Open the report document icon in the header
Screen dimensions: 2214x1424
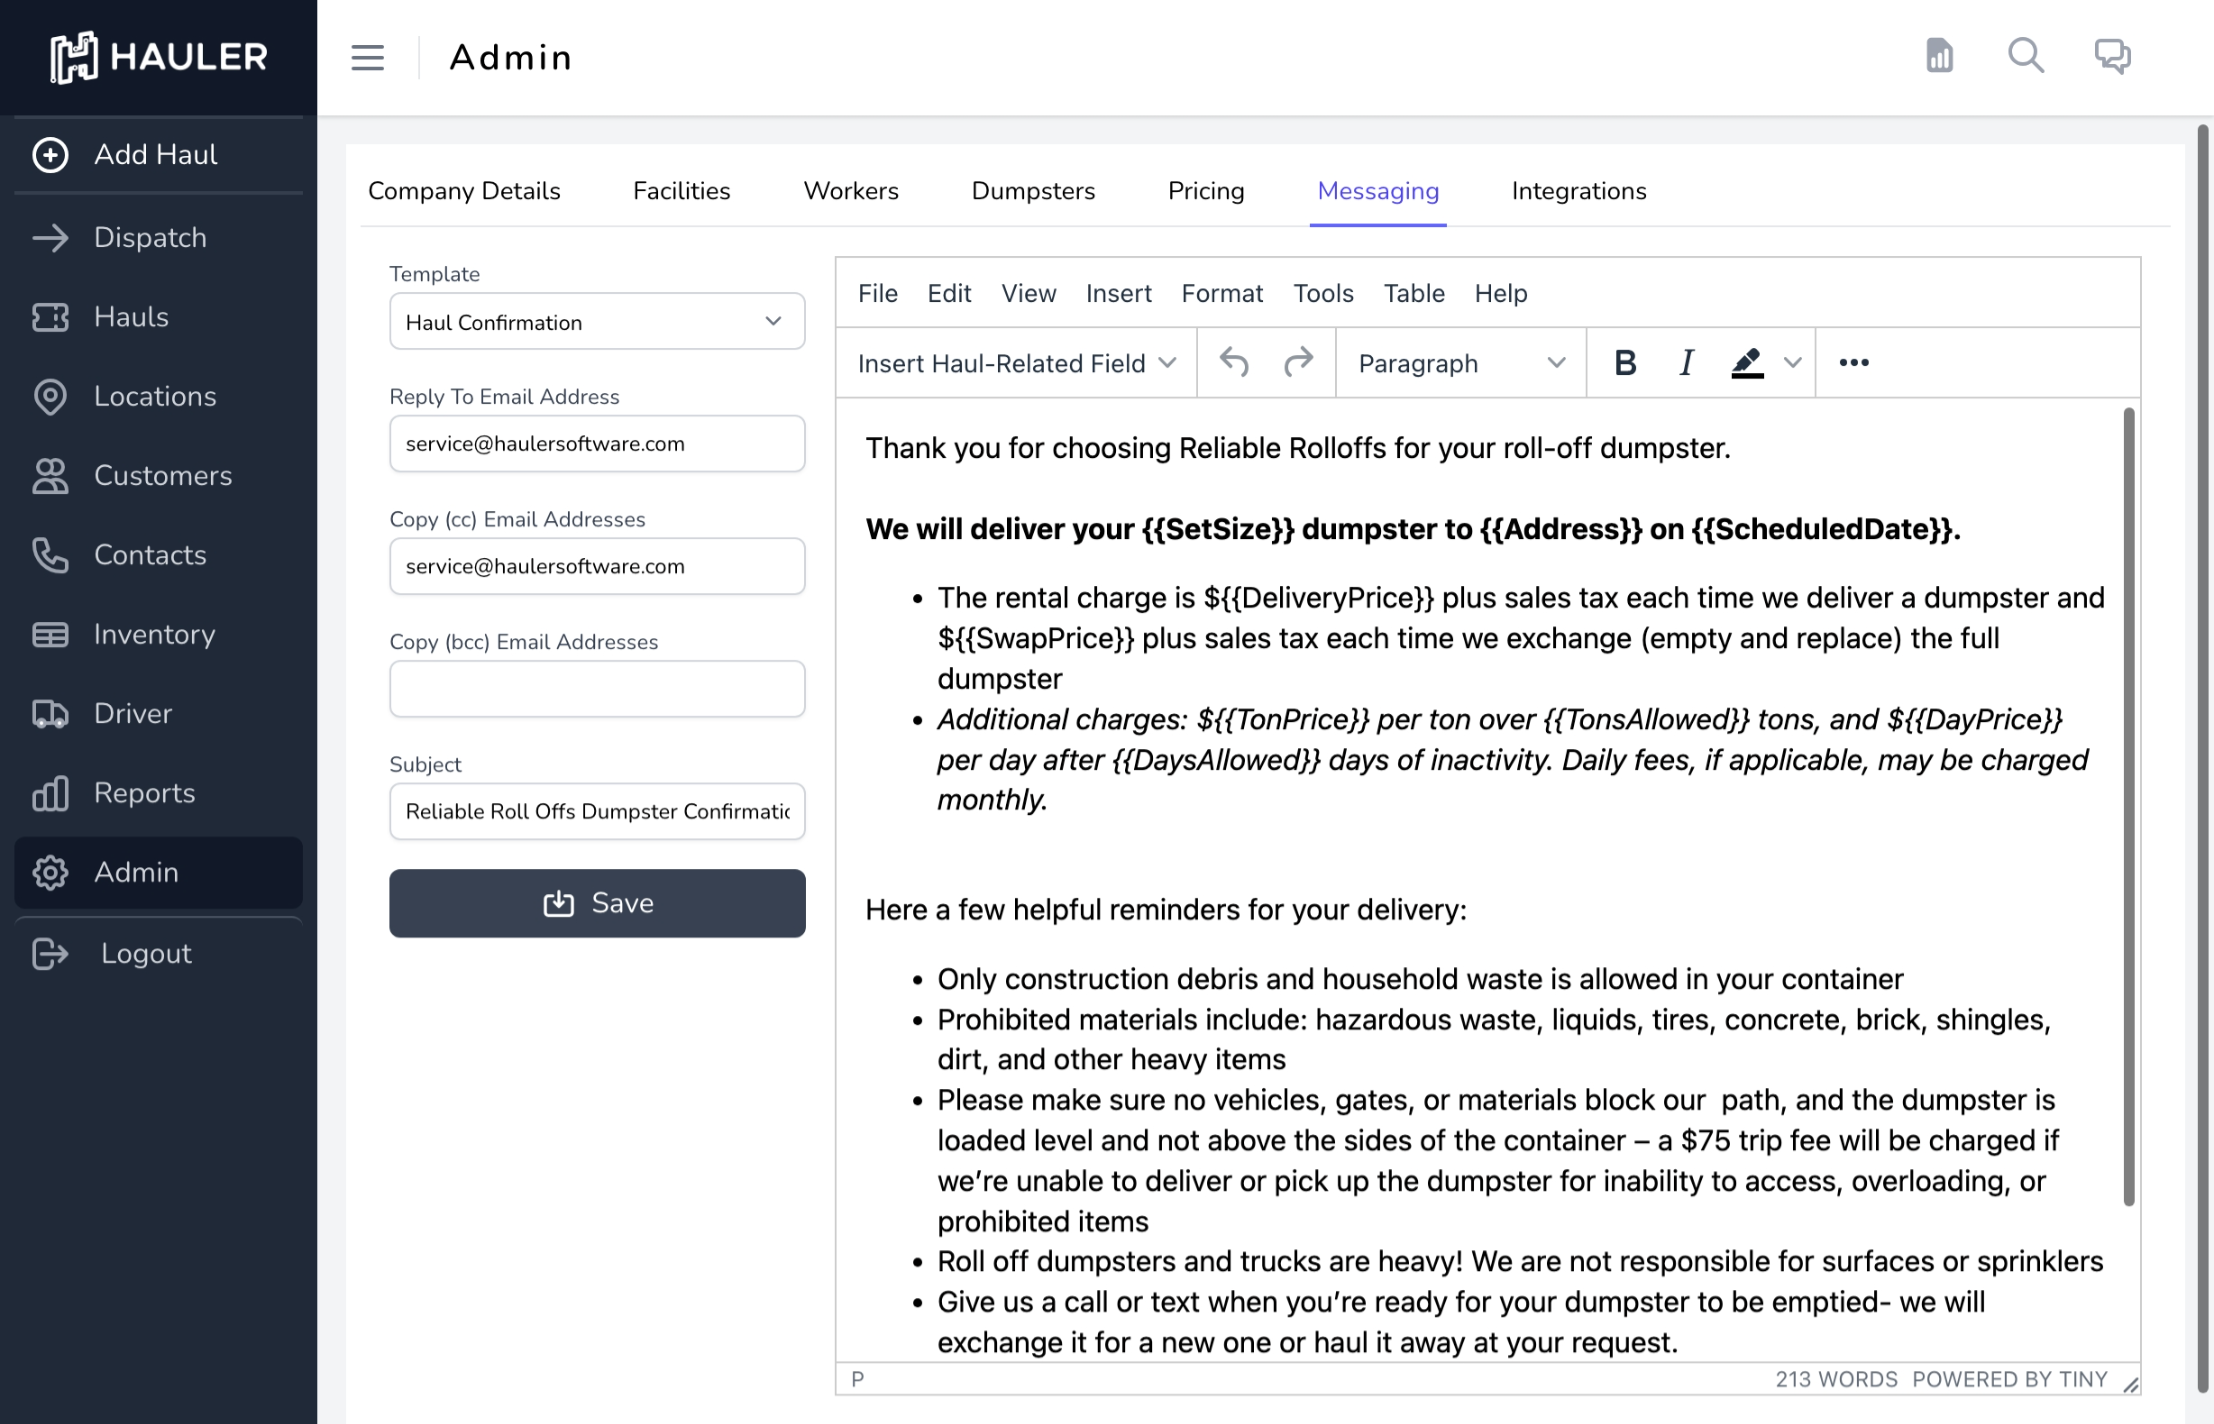1939,55
